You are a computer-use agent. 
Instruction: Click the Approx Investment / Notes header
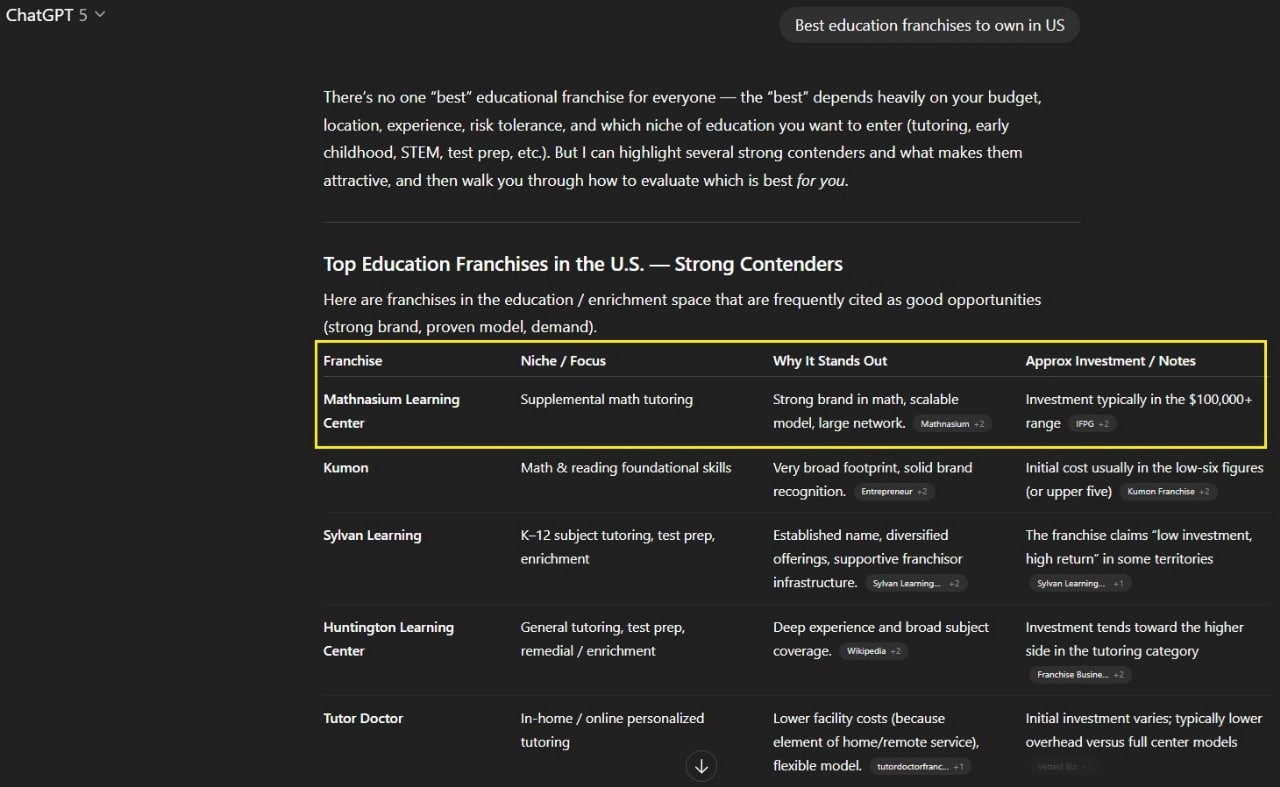coord(1110,361)
